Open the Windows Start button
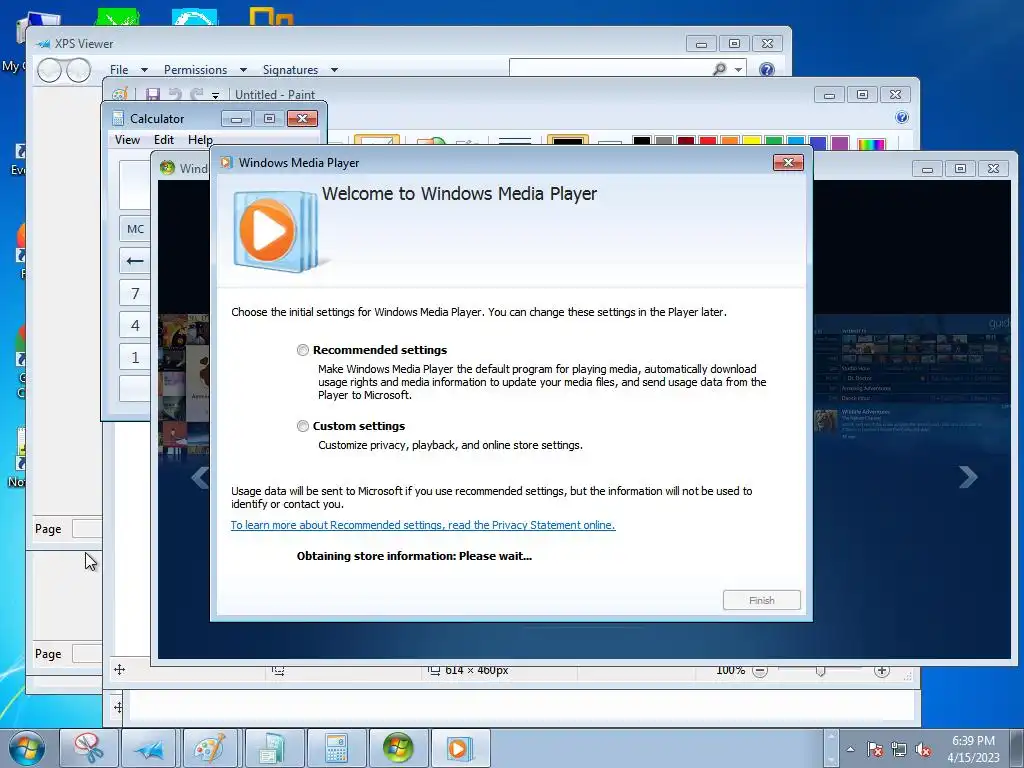This screenshot has height=768, width=1024. tap(27, 748)
